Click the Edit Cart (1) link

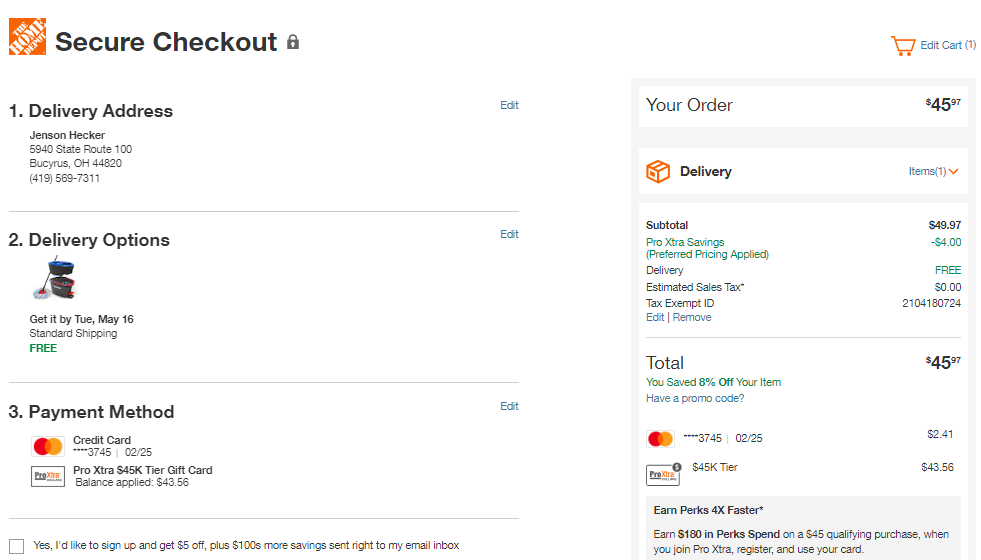click(948, 45)
